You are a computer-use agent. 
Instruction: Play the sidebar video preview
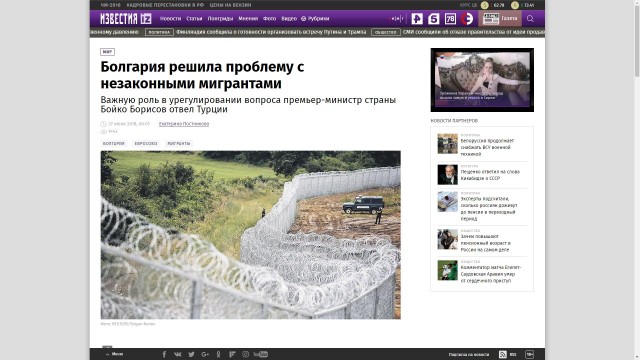click(x=482, y=80)
